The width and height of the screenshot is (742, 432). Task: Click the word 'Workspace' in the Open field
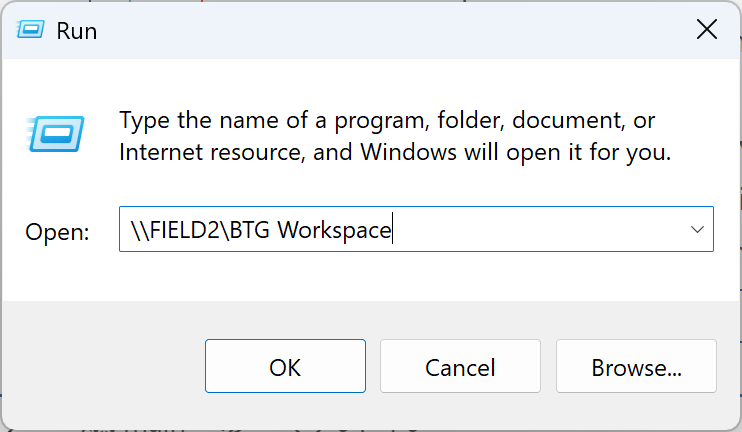tap(334, 230)
